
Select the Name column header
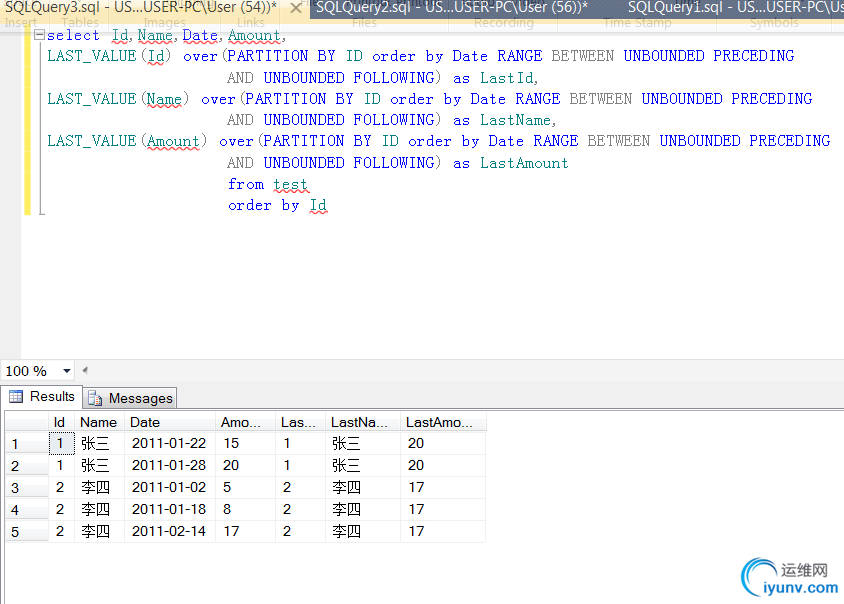click(100, 422)
